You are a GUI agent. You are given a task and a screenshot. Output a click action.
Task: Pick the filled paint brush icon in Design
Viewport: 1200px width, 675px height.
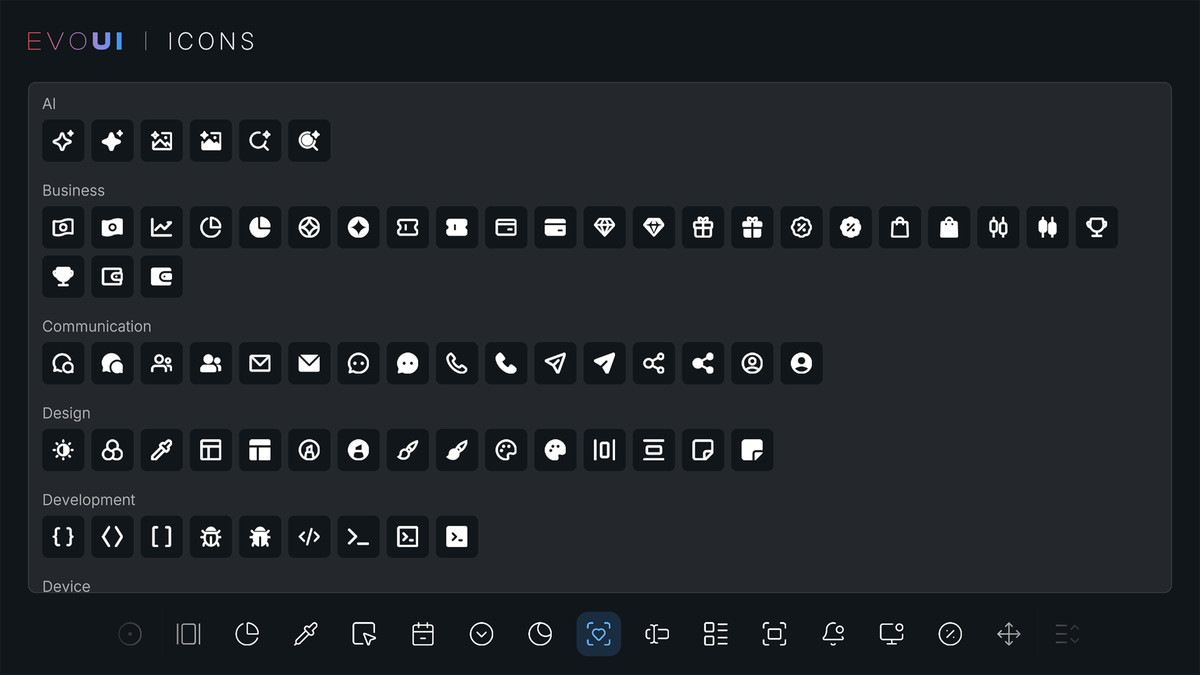pyautogui.click(x=456, y=451)
